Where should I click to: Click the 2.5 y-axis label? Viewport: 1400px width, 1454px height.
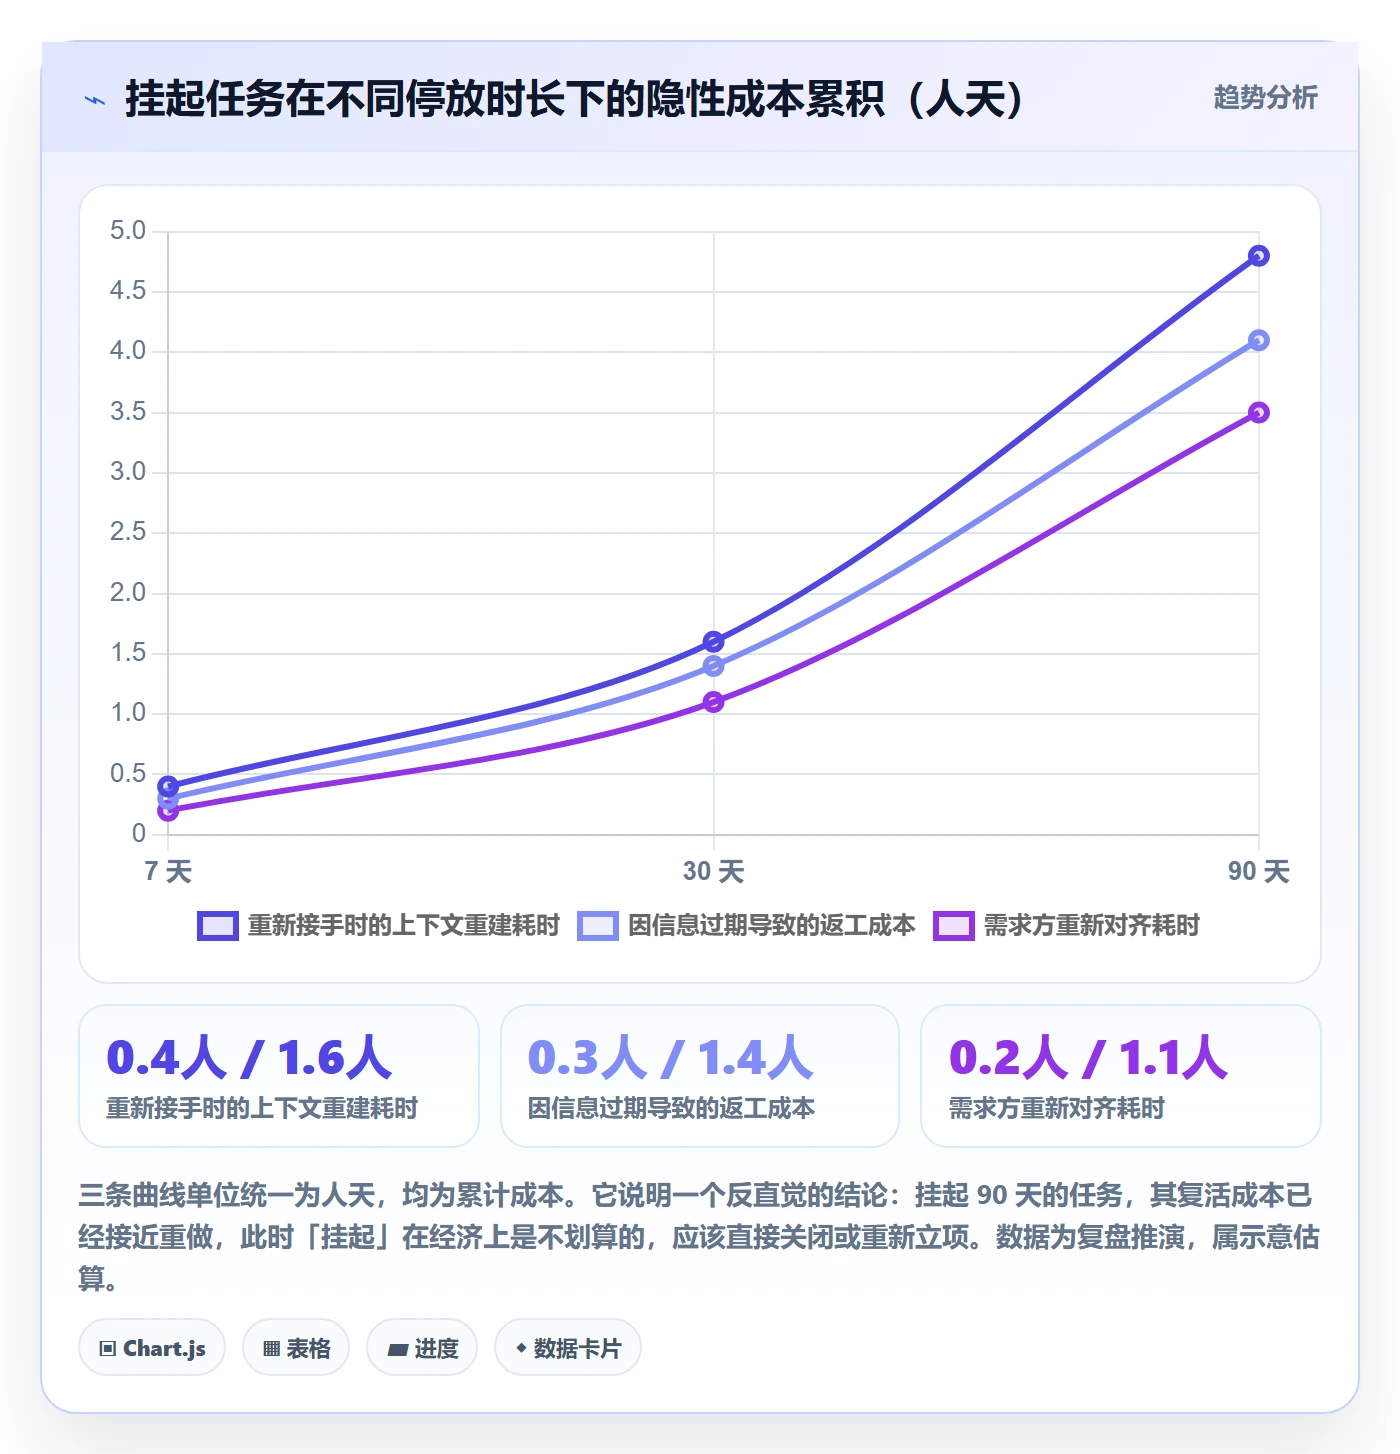128,532
